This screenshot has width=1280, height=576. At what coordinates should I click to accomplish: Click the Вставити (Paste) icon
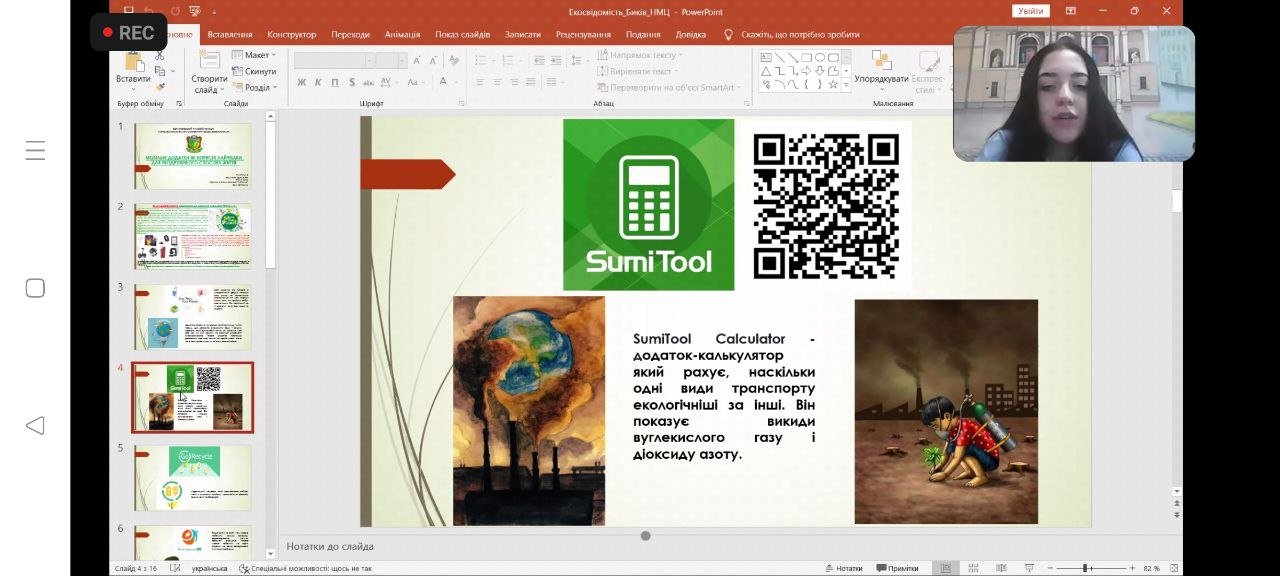pos(132,61)
